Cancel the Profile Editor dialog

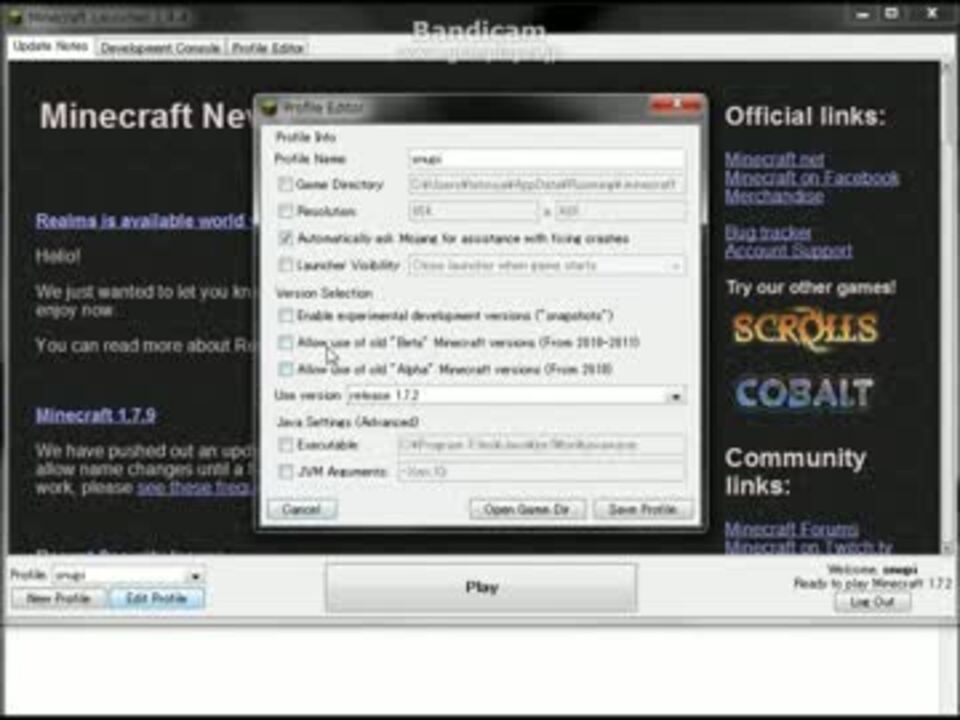click(301, 509)
